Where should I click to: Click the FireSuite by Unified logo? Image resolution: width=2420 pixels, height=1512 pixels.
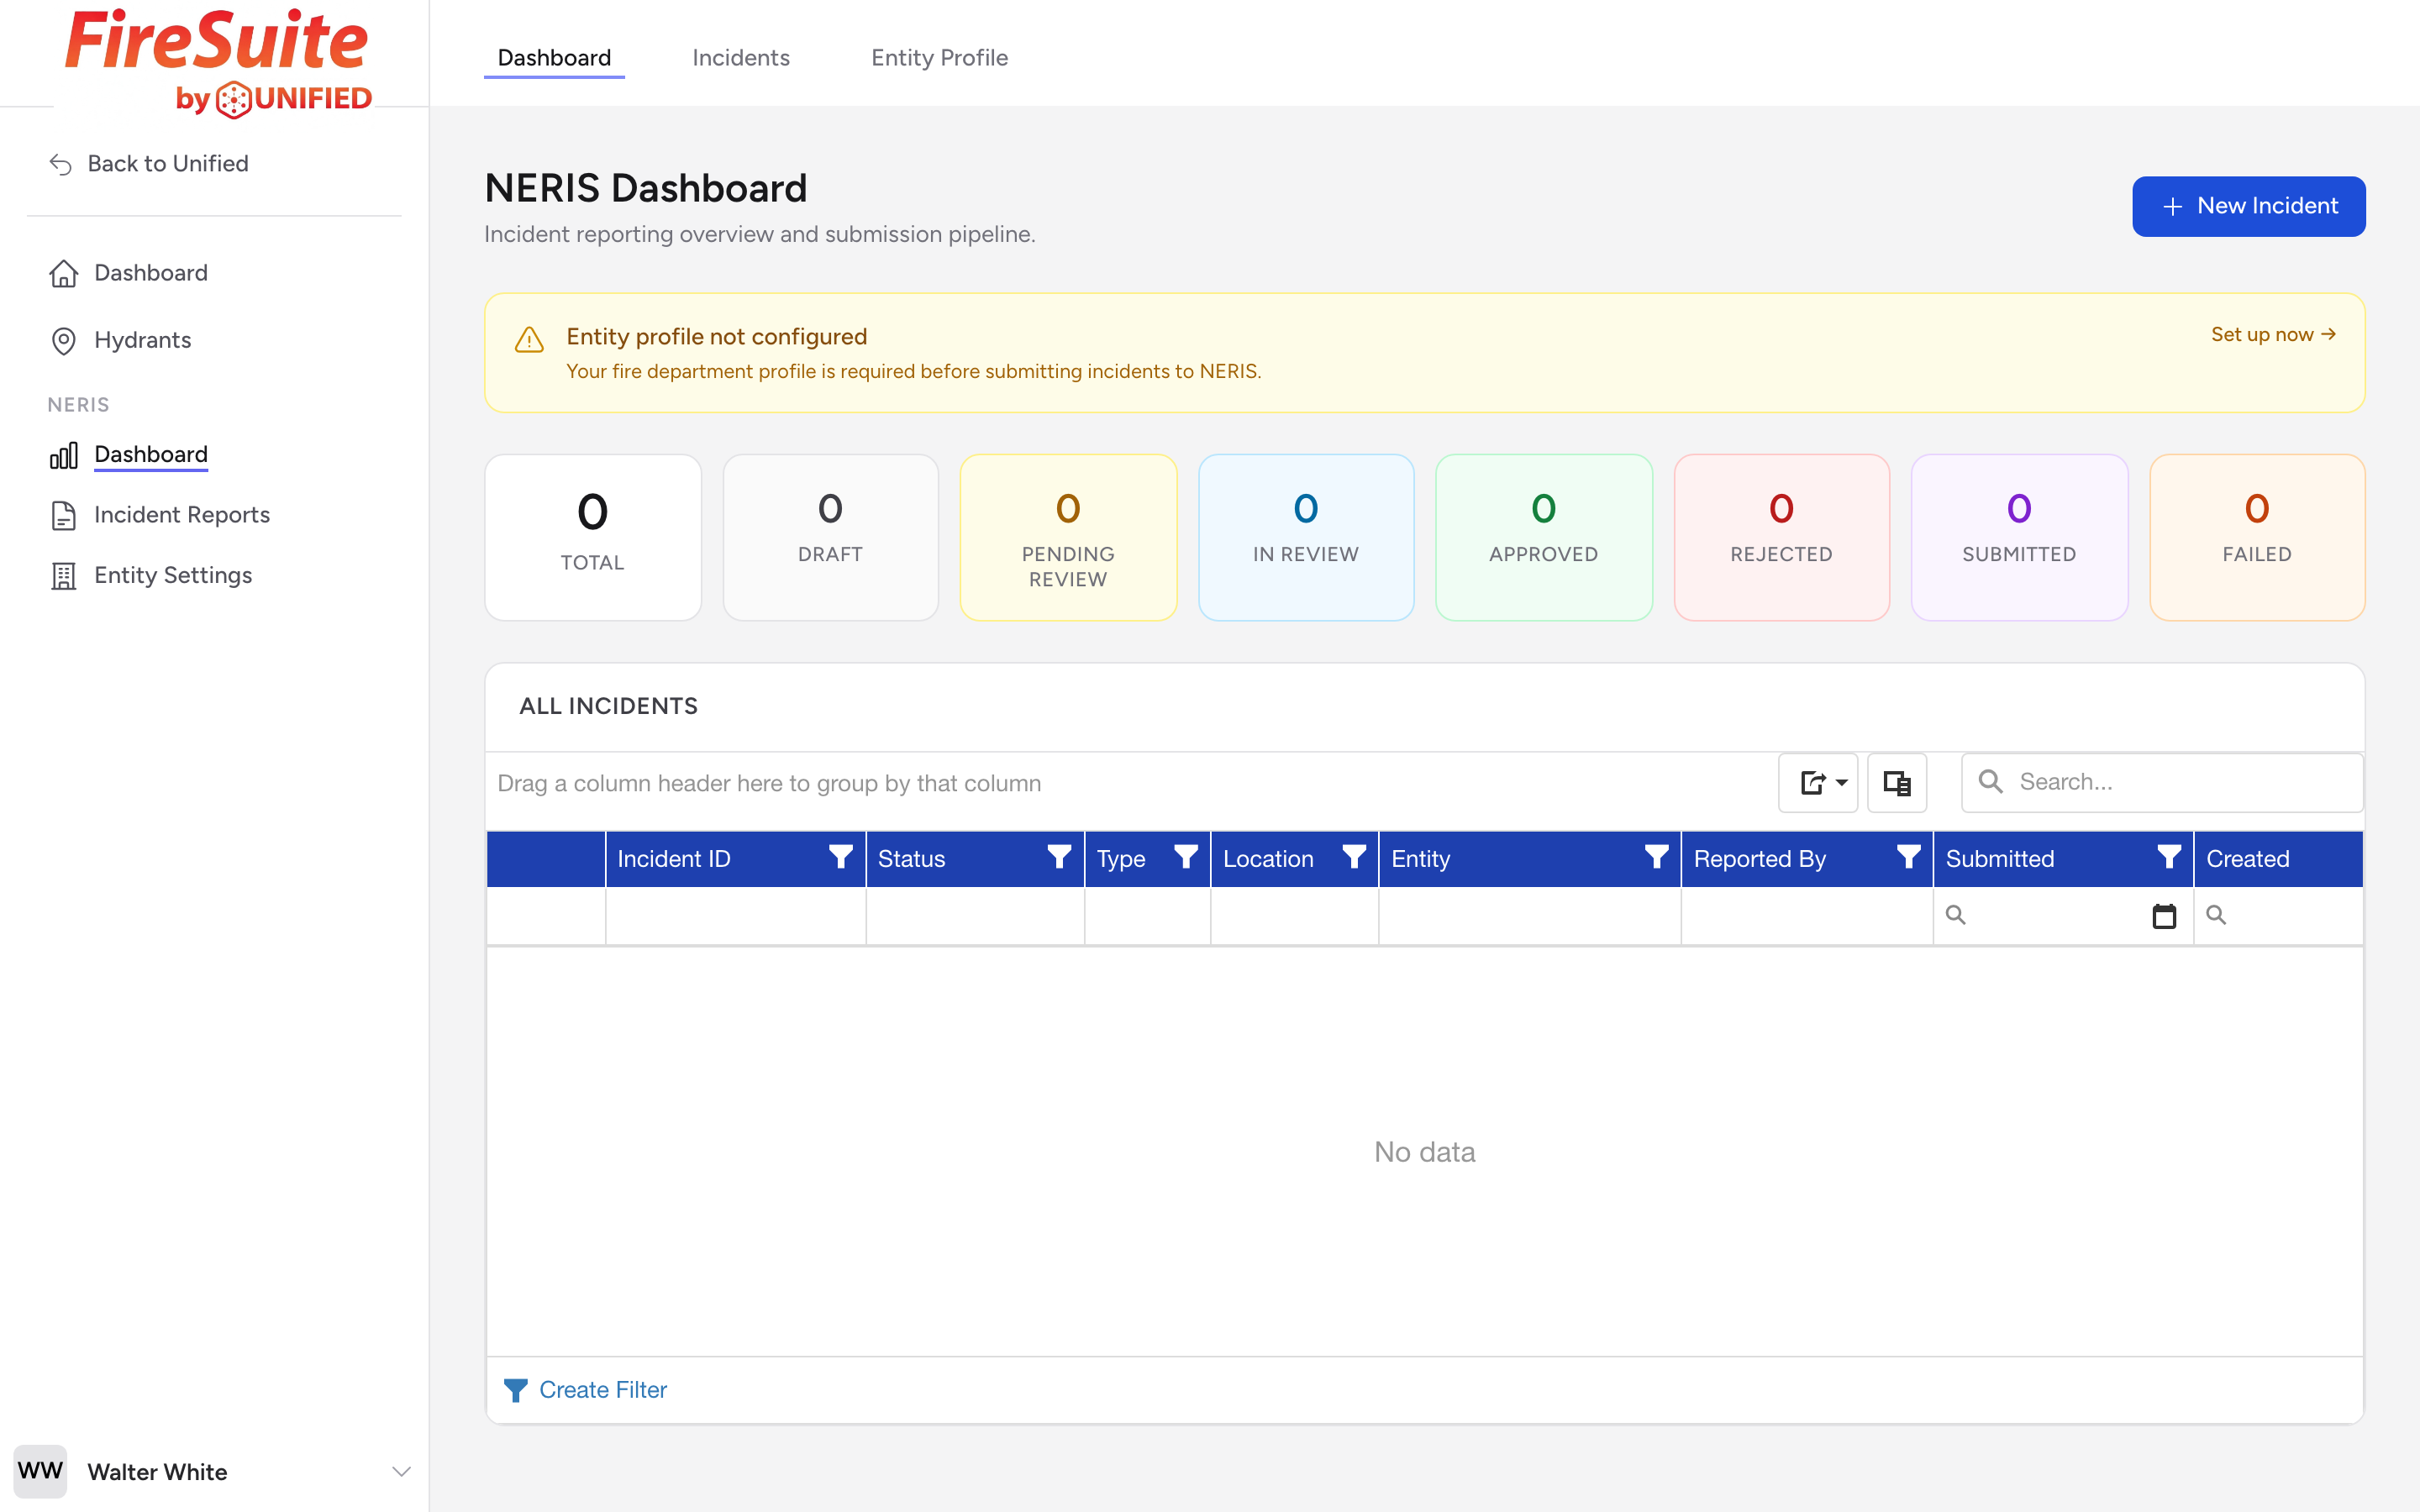click(218, 62)
